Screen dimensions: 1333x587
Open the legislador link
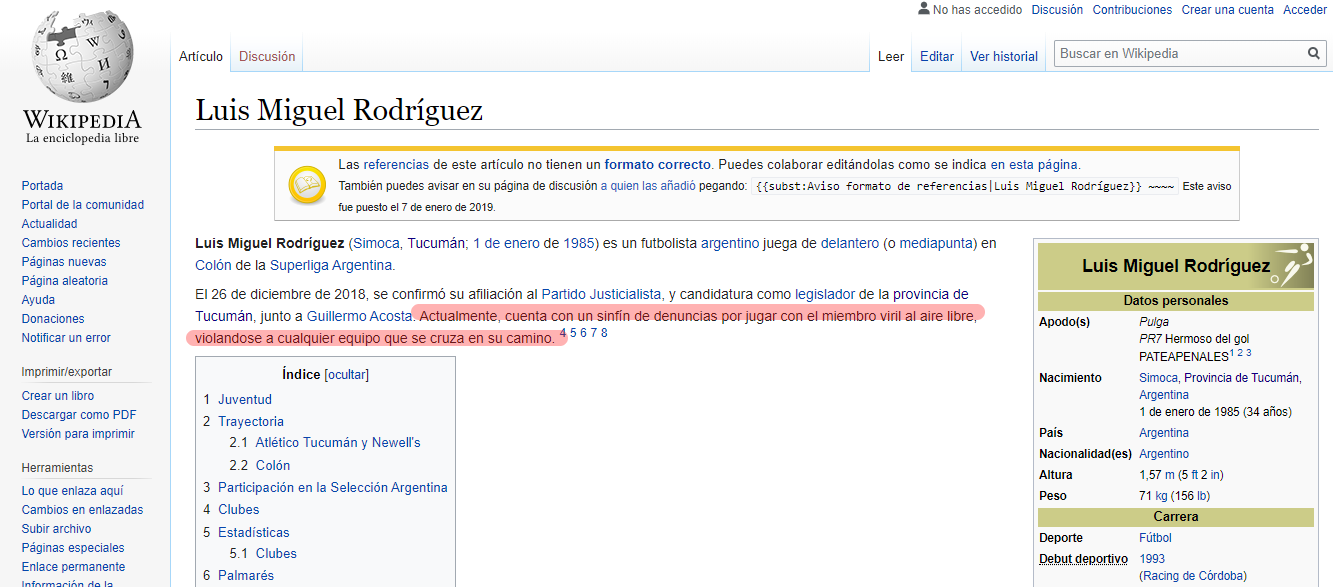(825, 294)
